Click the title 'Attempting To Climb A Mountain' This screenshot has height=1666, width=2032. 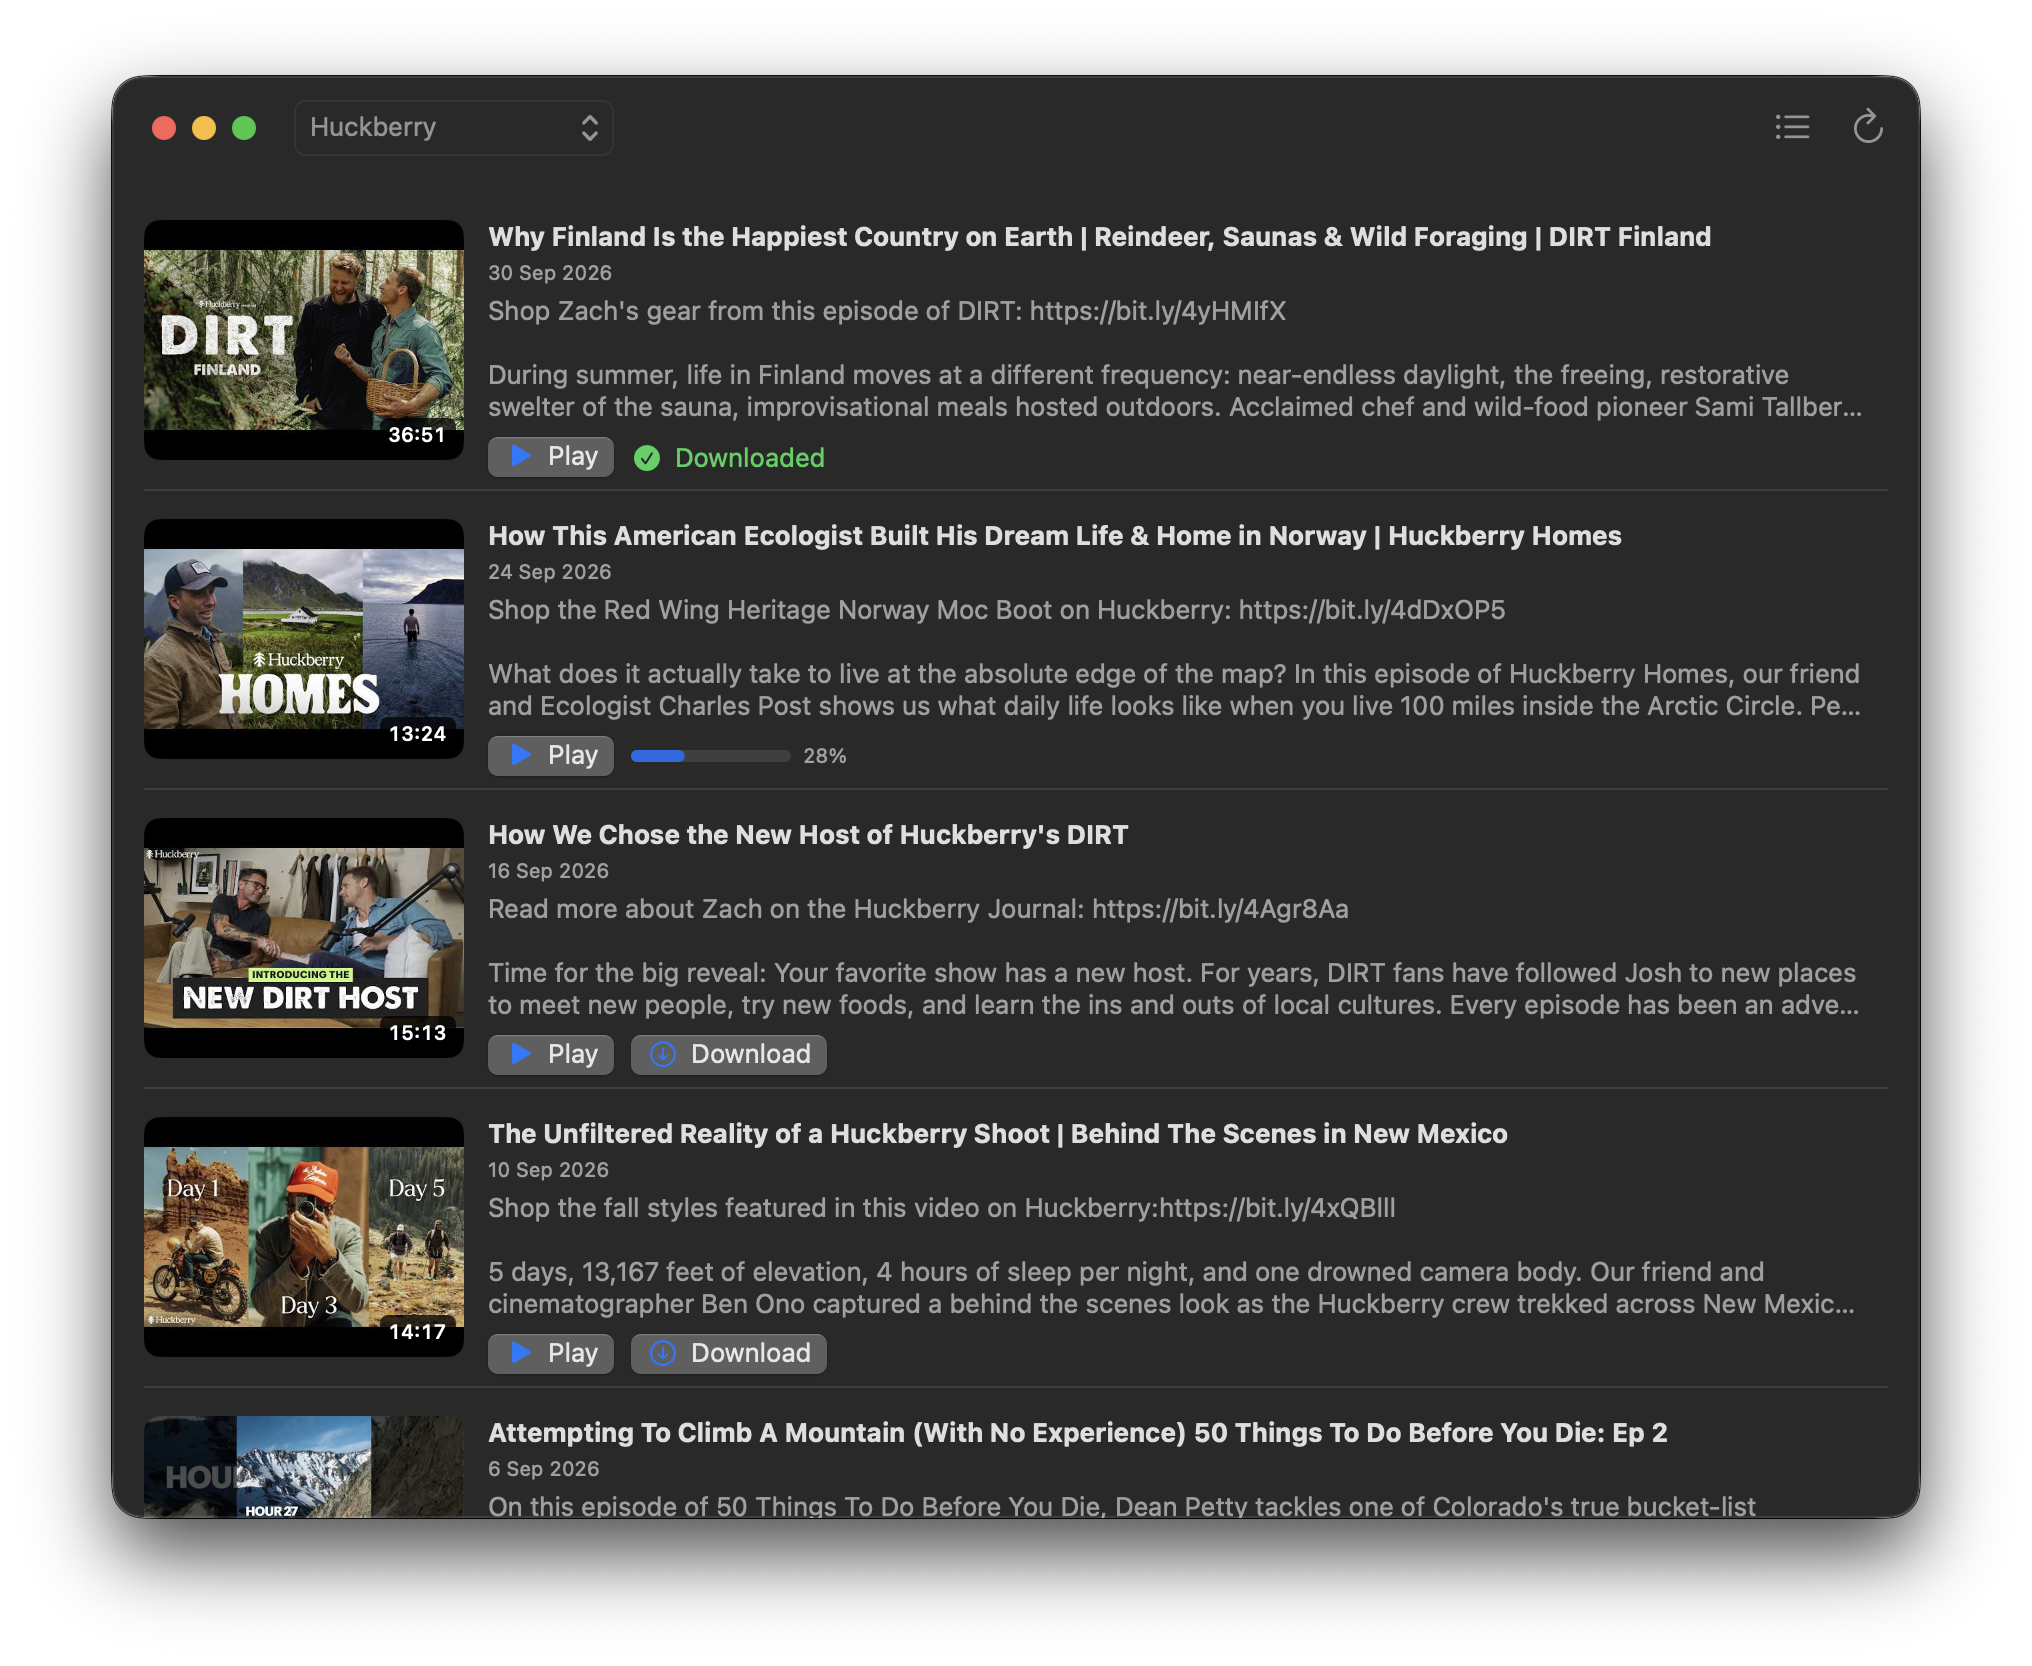pos(697,1433)
